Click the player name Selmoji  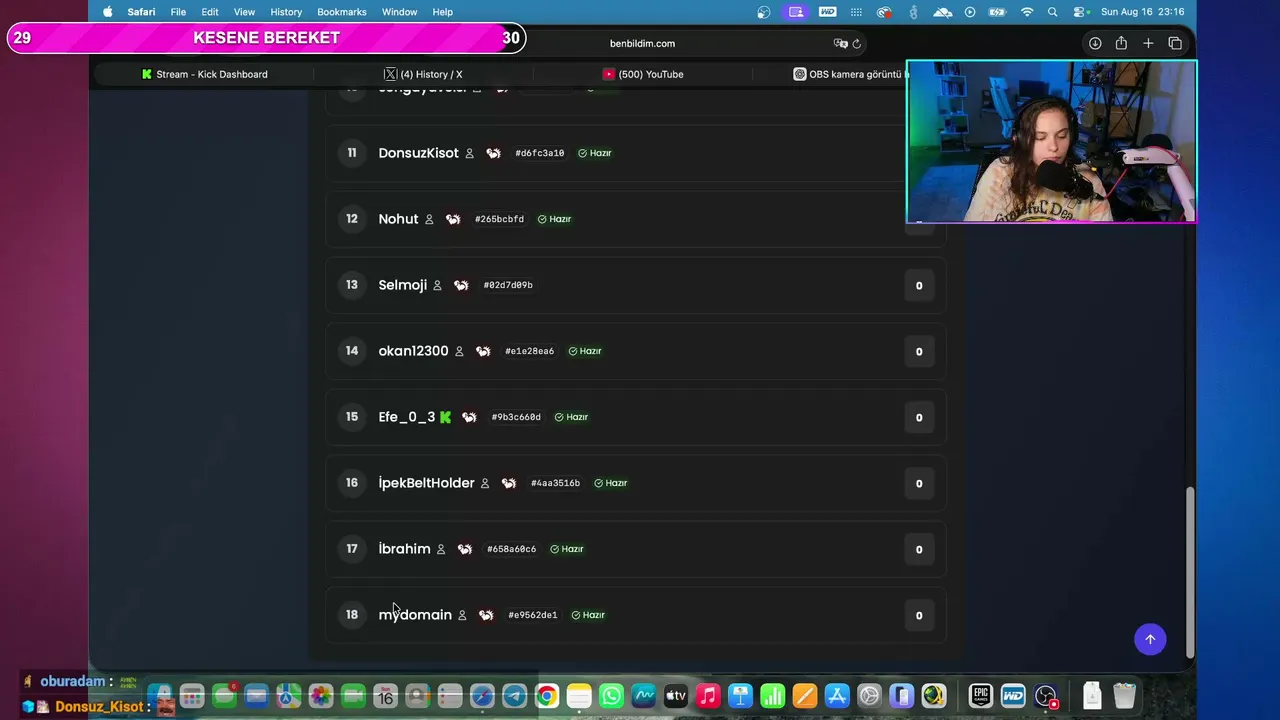click(x=403, y=285)
